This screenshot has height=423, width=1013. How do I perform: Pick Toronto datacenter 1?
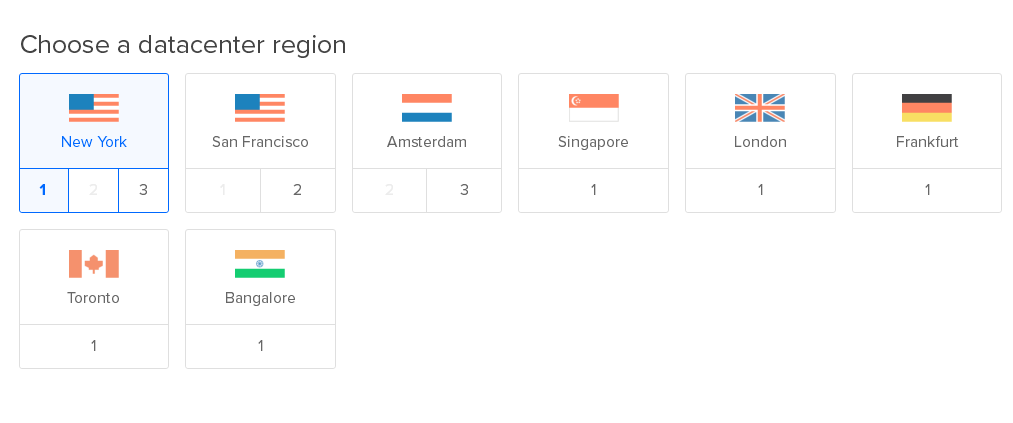pos(94,346)
